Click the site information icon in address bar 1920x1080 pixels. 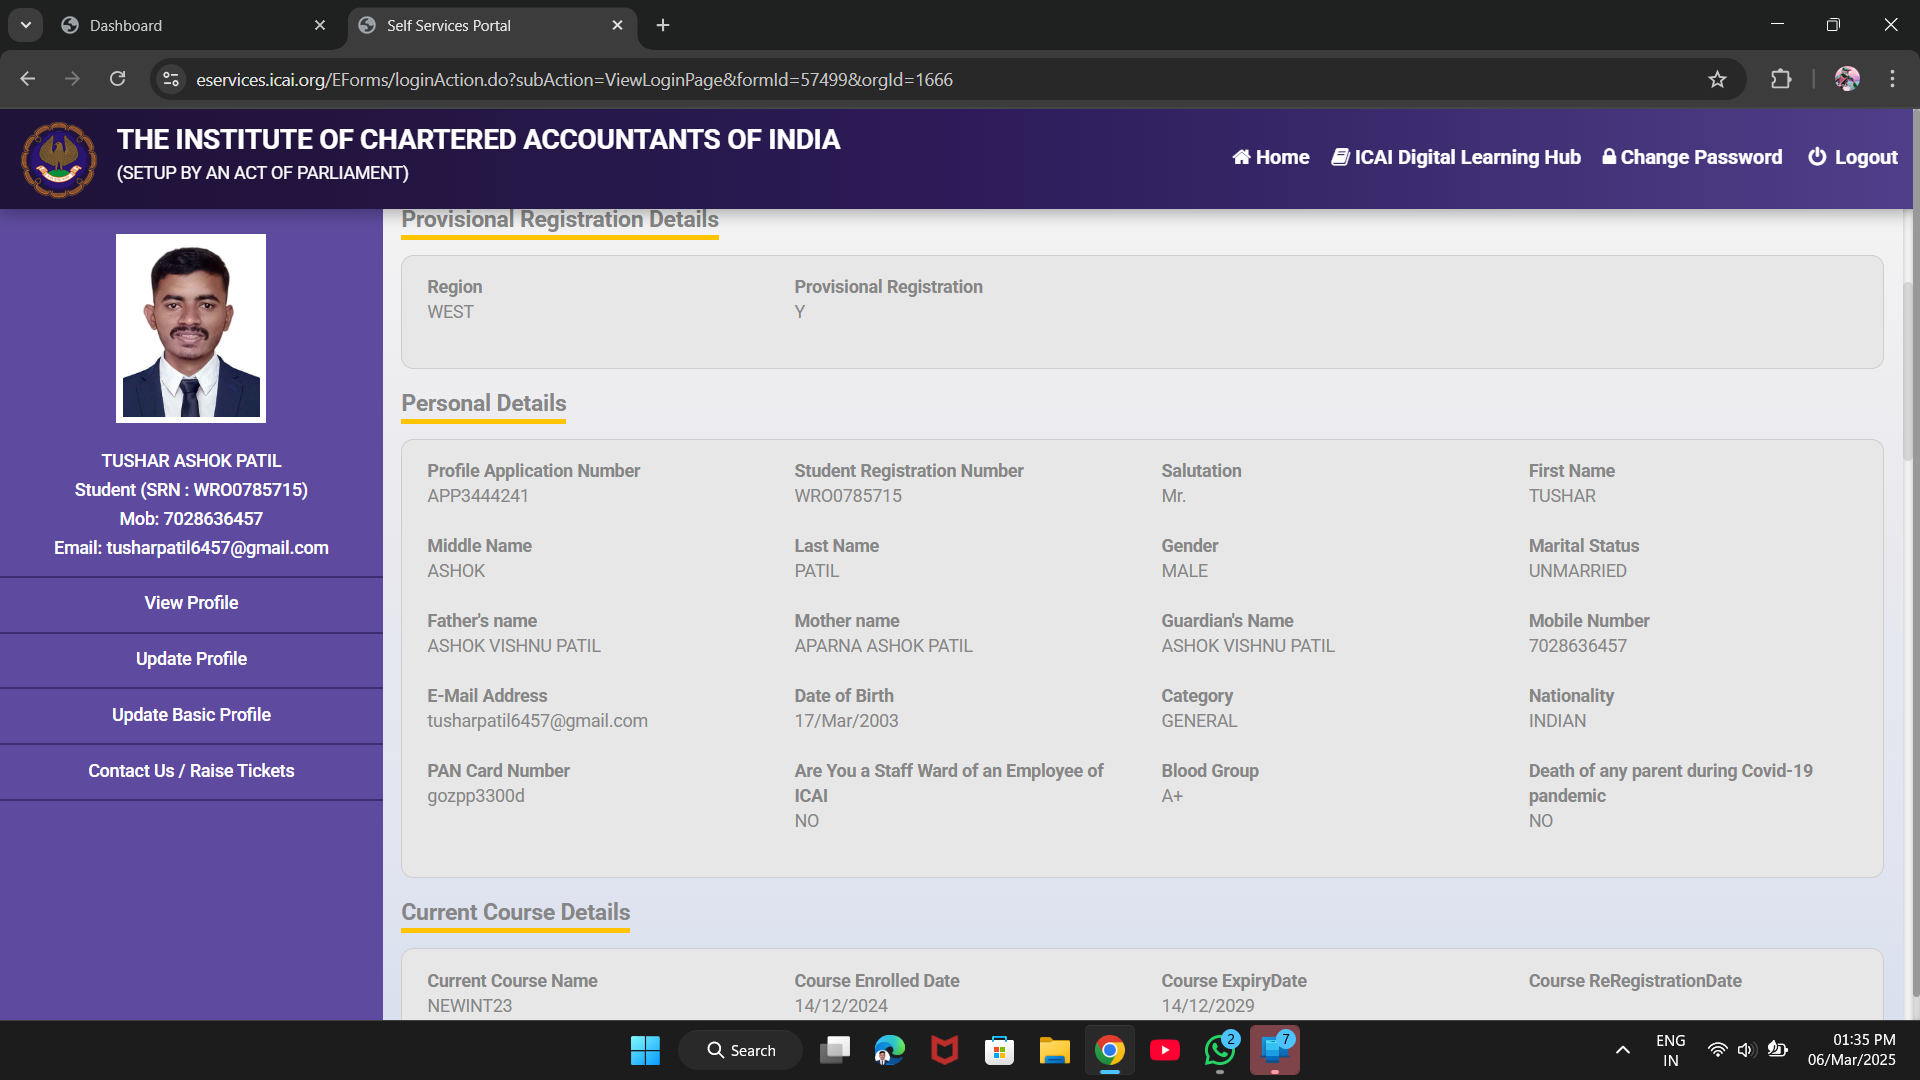[x=171, y=80]
